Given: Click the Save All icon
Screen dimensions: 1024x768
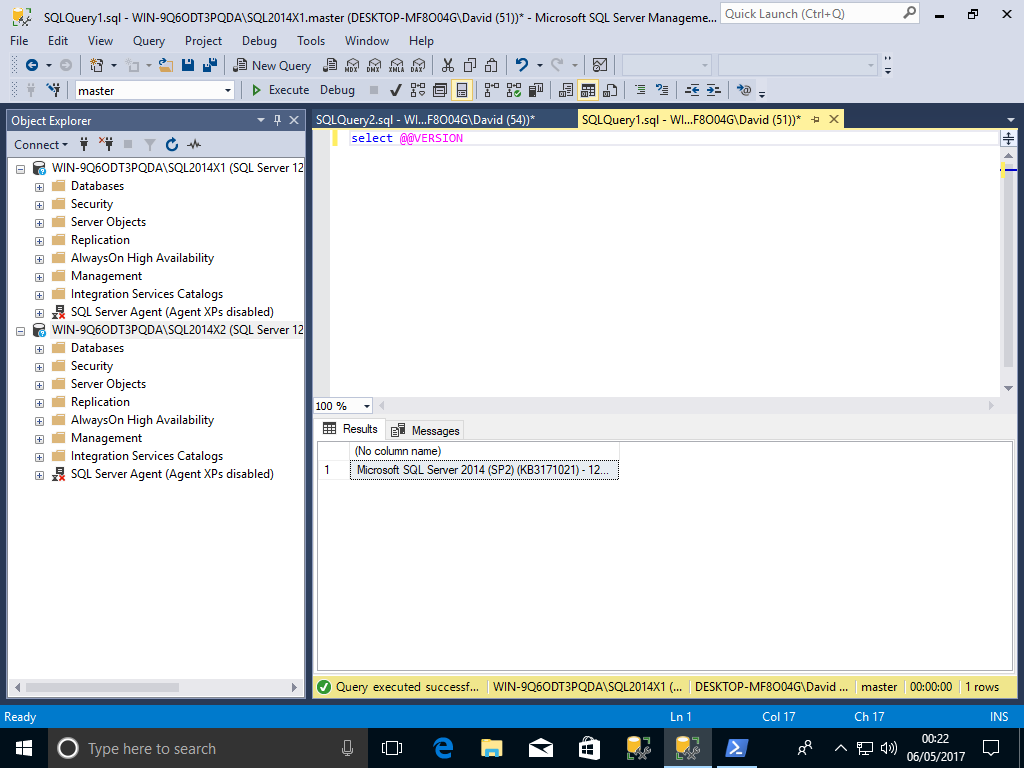Looking at the screenshot, I should point(210,65).
